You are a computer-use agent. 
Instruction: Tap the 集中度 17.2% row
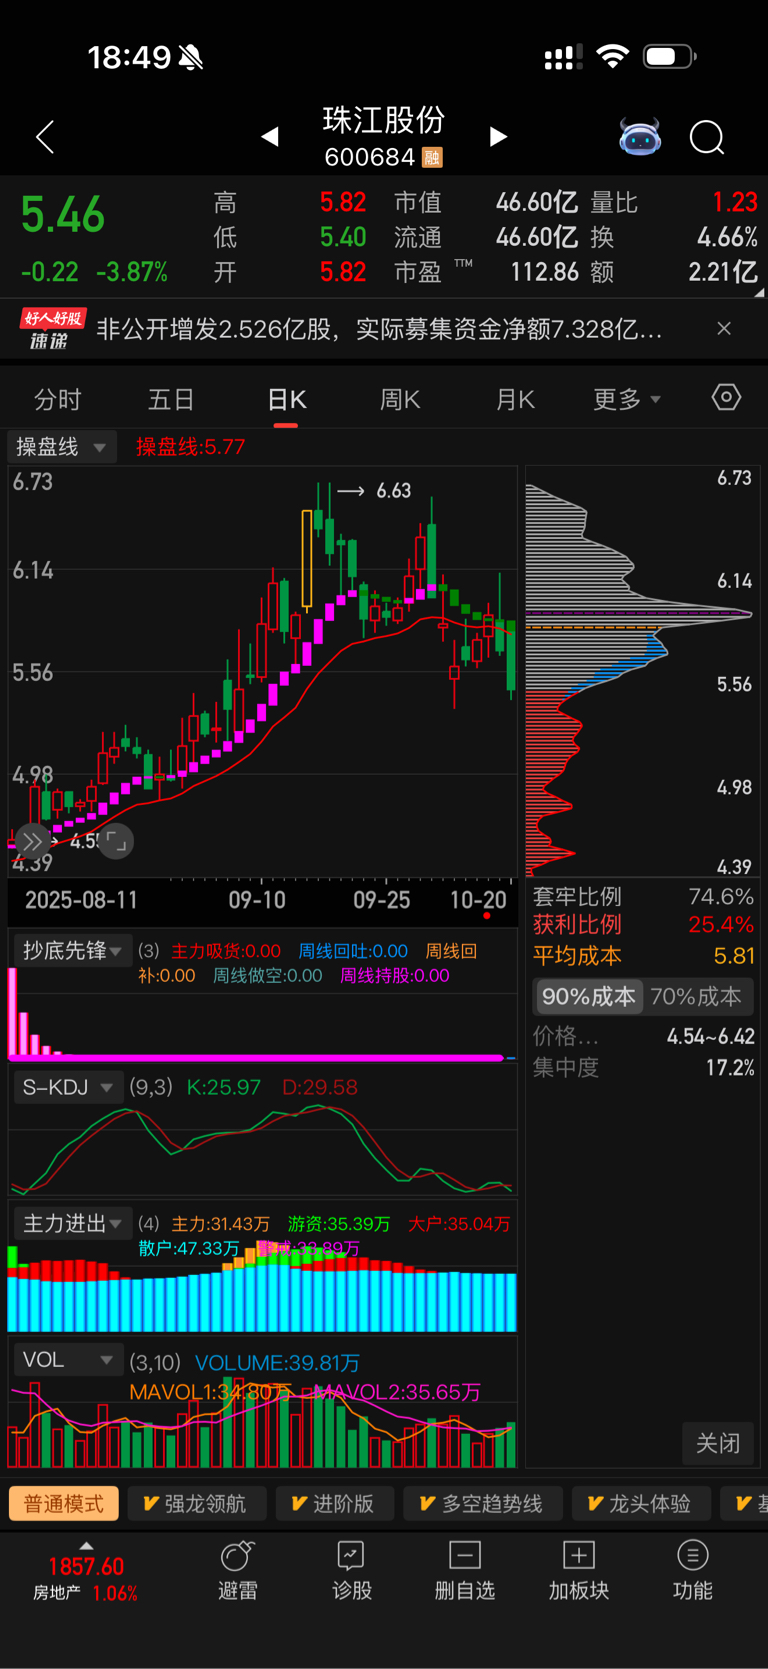click(x=643, y=1068)
